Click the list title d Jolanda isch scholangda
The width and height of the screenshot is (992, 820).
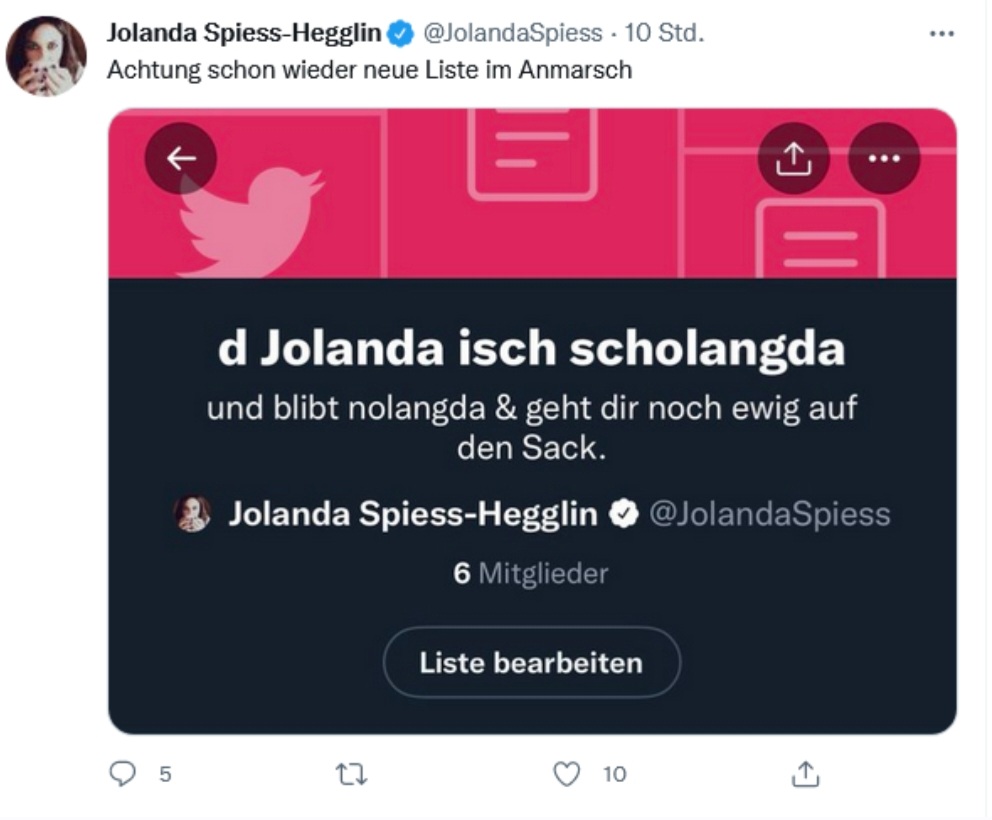tap(531, 349)
